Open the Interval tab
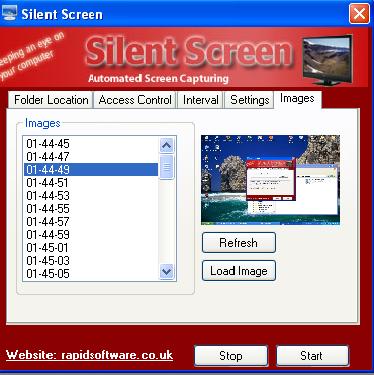Image resolution: width=374 pixels, height=375 pixels. pos(201,100)
